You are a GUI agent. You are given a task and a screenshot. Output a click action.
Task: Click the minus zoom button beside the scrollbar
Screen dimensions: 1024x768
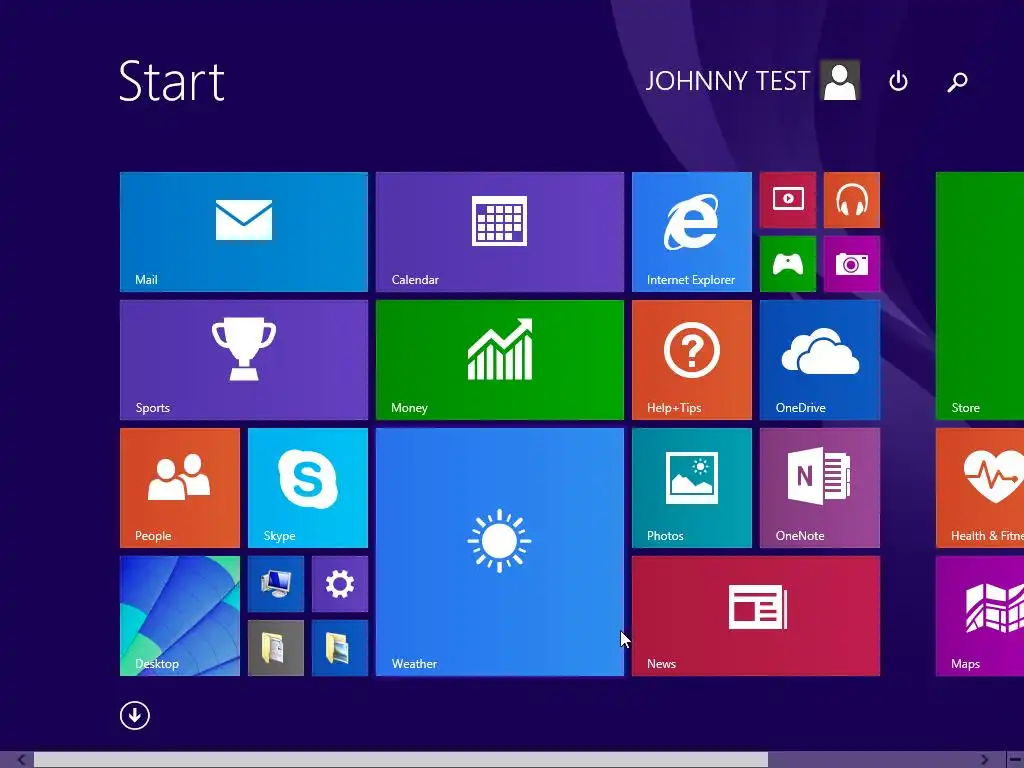tap(1016, 760)
